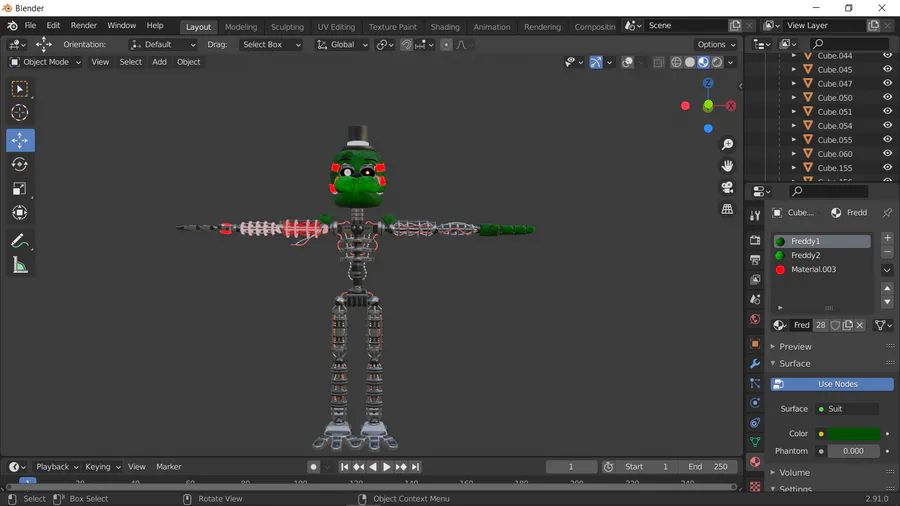Remove material slot with minus button
The width and height of the screenshot is (900, 506).
coord(887,251)
